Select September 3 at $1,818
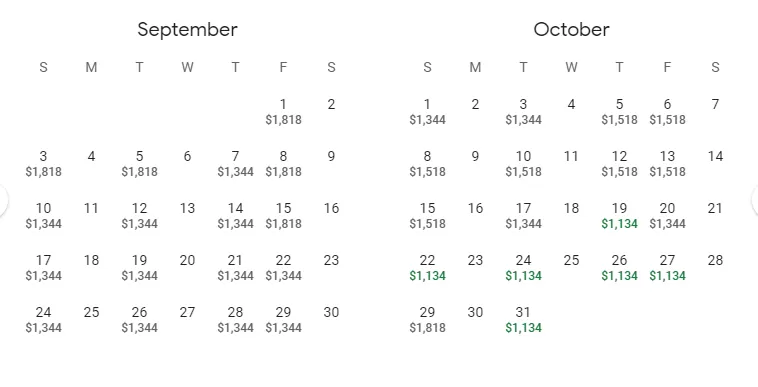This screenshot has height=387, width=758. pos(44,163)
